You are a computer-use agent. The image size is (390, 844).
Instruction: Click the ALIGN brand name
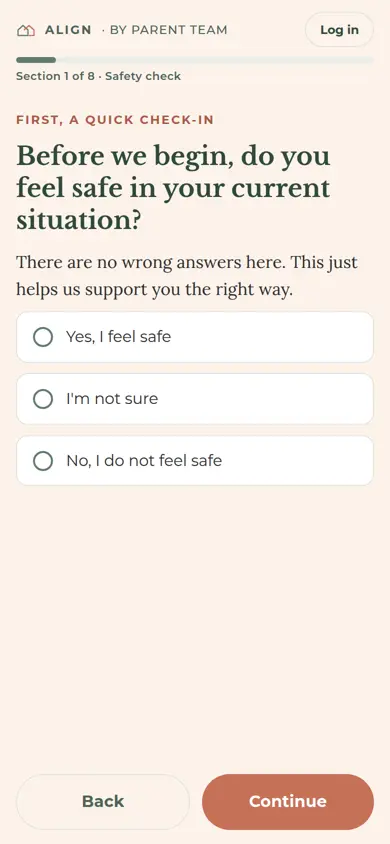pyautogui.click(x=68, y=30)
